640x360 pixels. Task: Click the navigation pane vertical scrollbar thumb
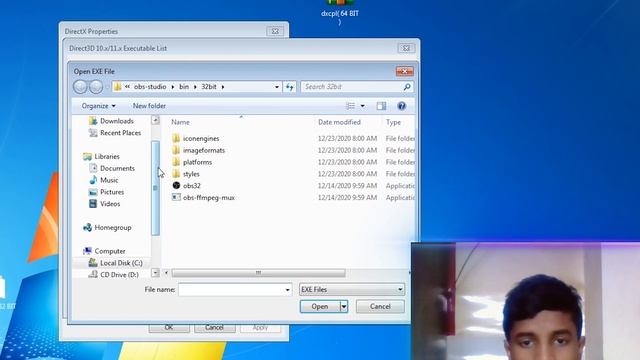pyautogui.click(x=155, y=188)
